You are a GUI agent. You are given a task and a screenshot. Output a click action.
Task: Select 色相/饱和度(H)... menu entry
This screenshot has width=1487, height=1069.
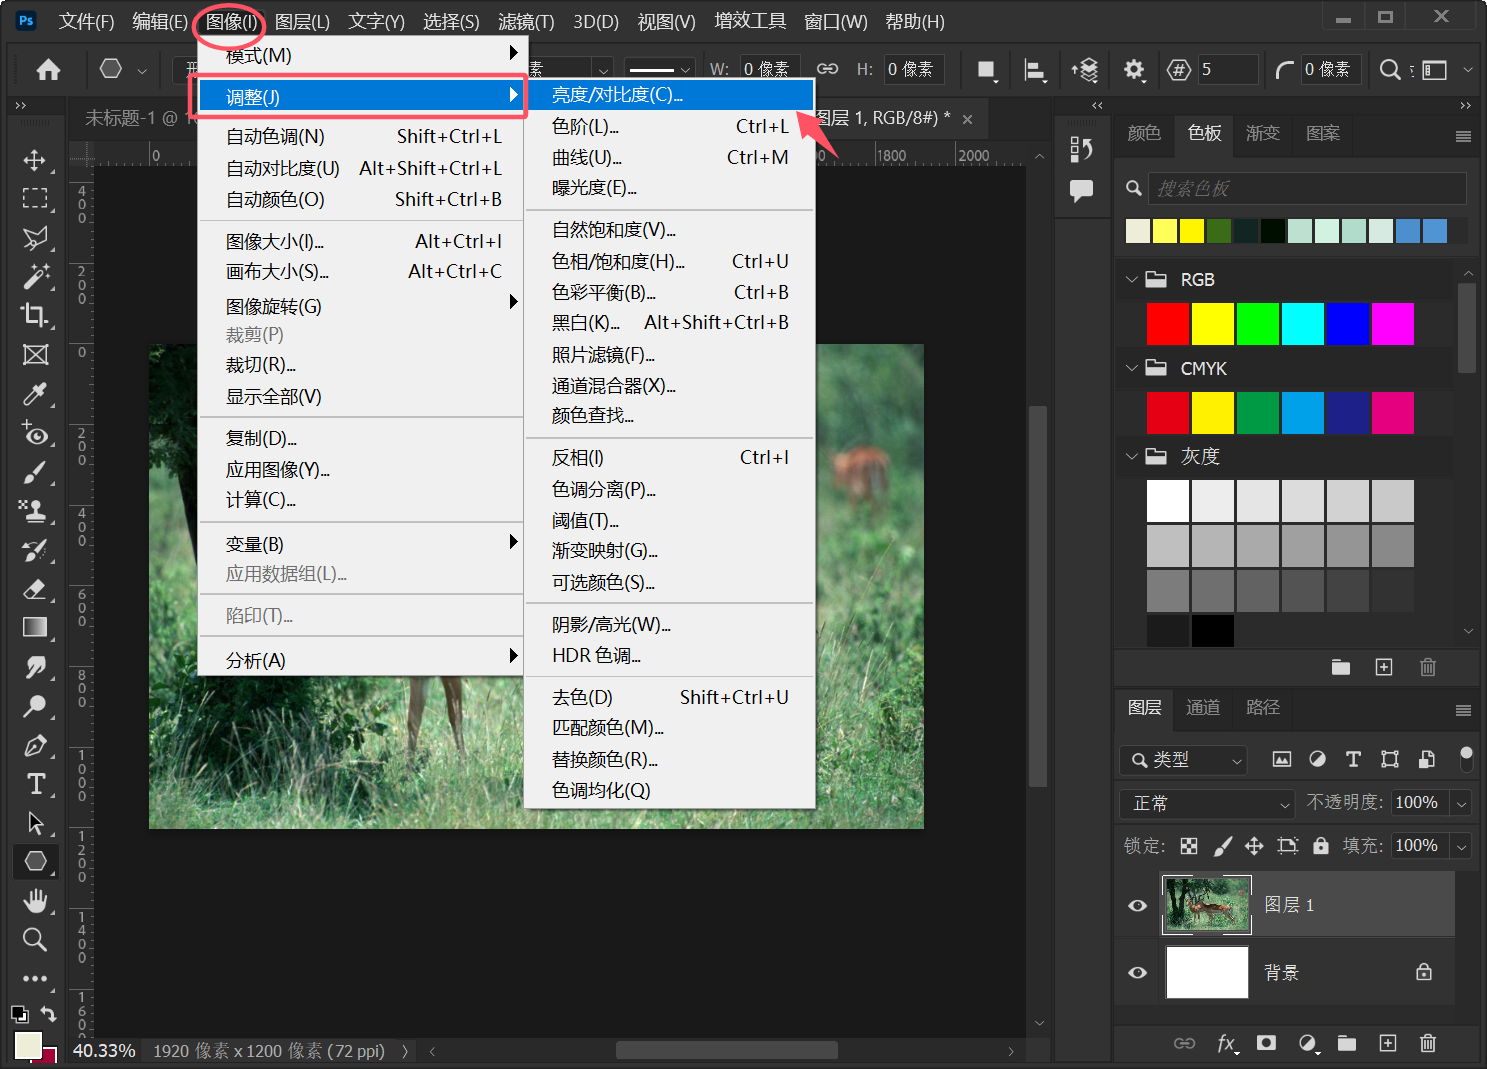669,261
